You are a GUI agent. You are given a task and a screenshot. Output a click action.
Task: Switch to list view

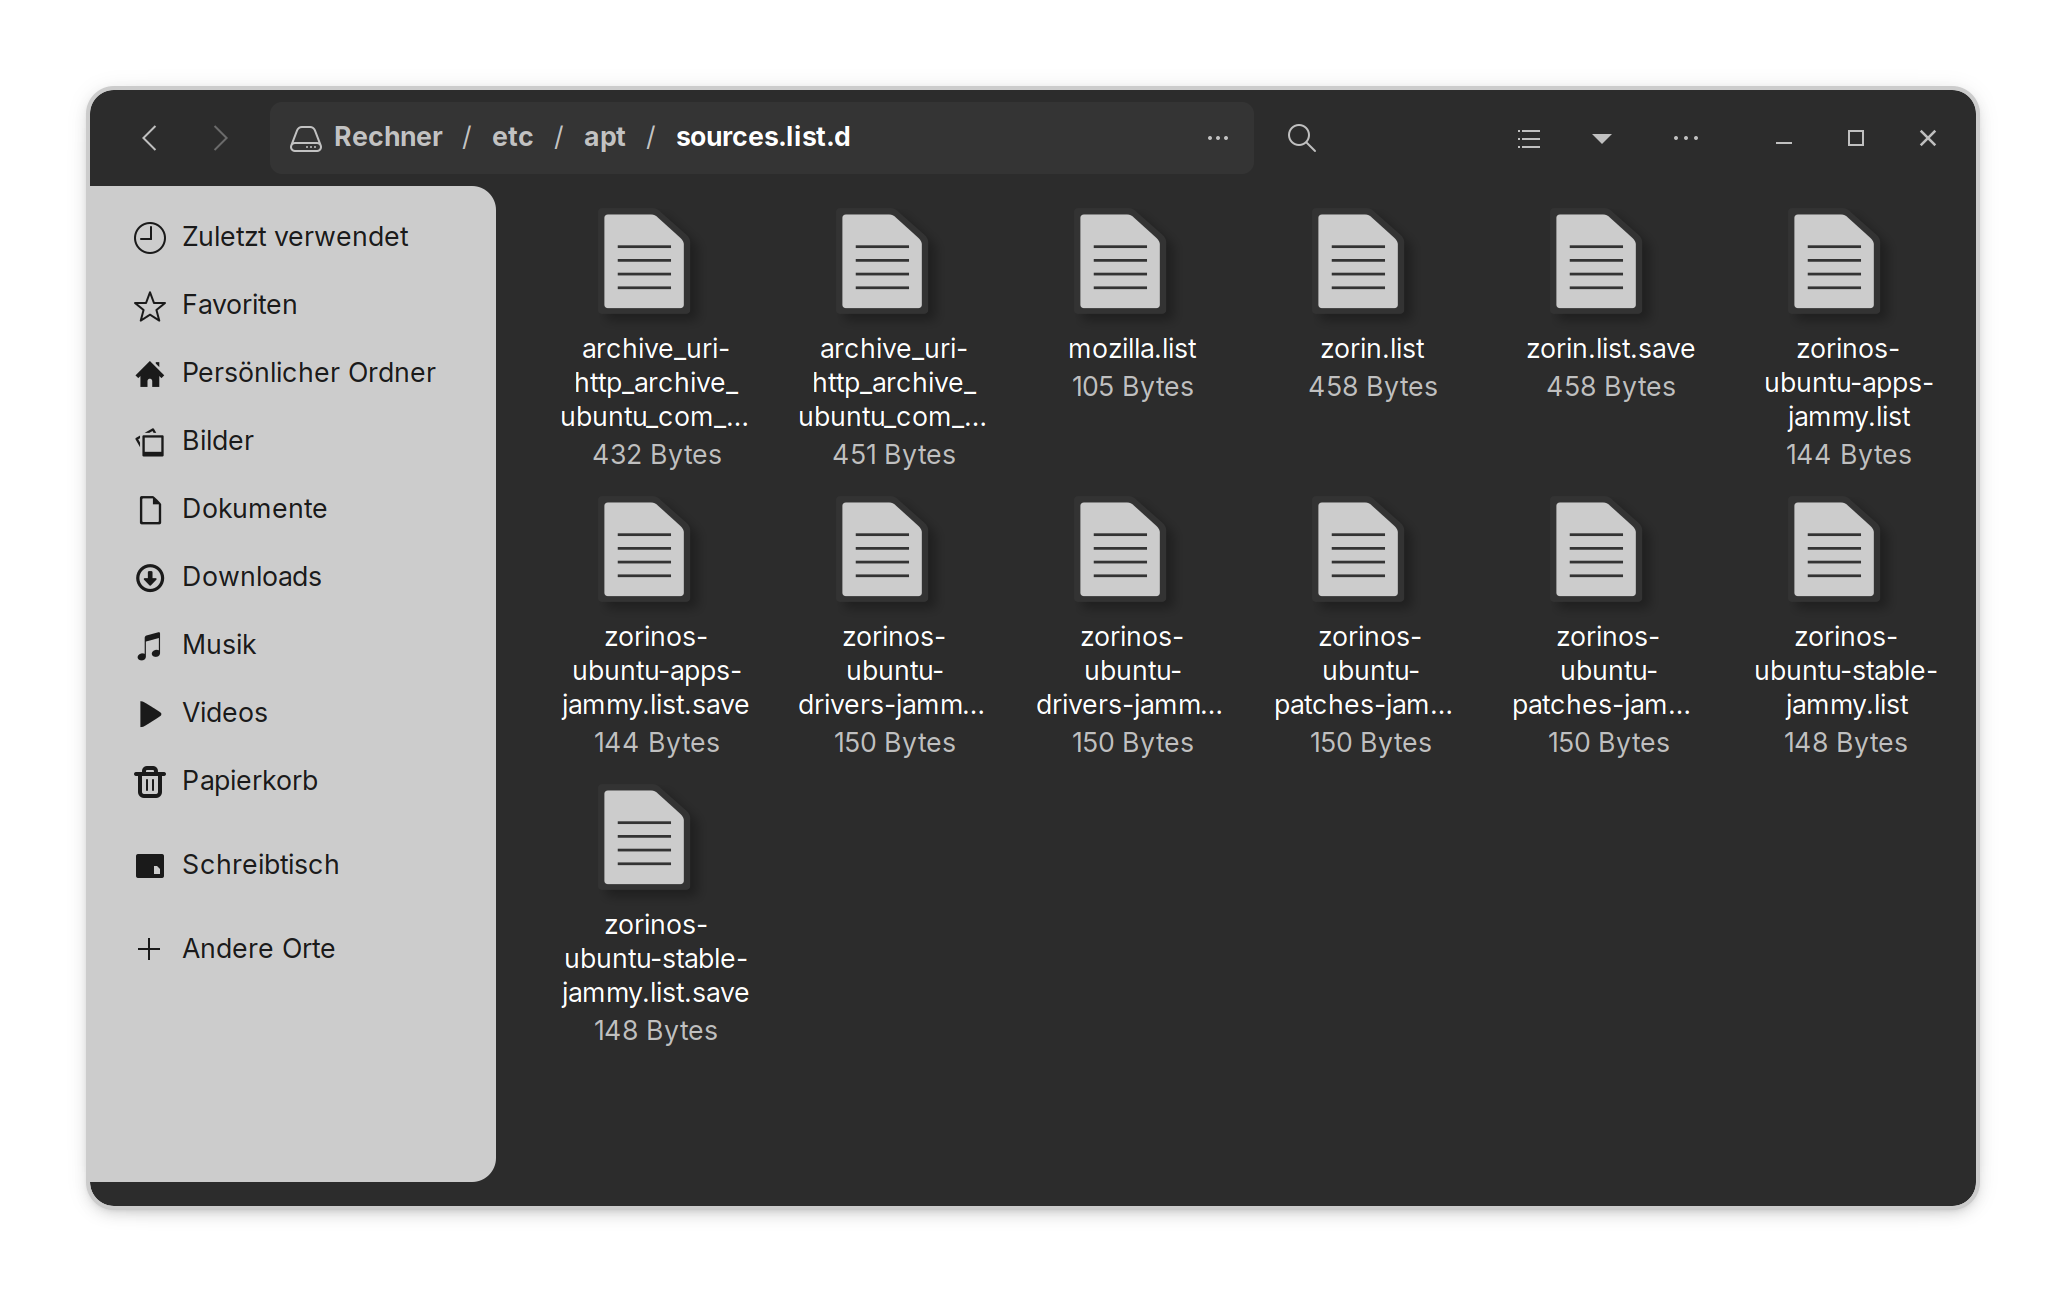1529,138
